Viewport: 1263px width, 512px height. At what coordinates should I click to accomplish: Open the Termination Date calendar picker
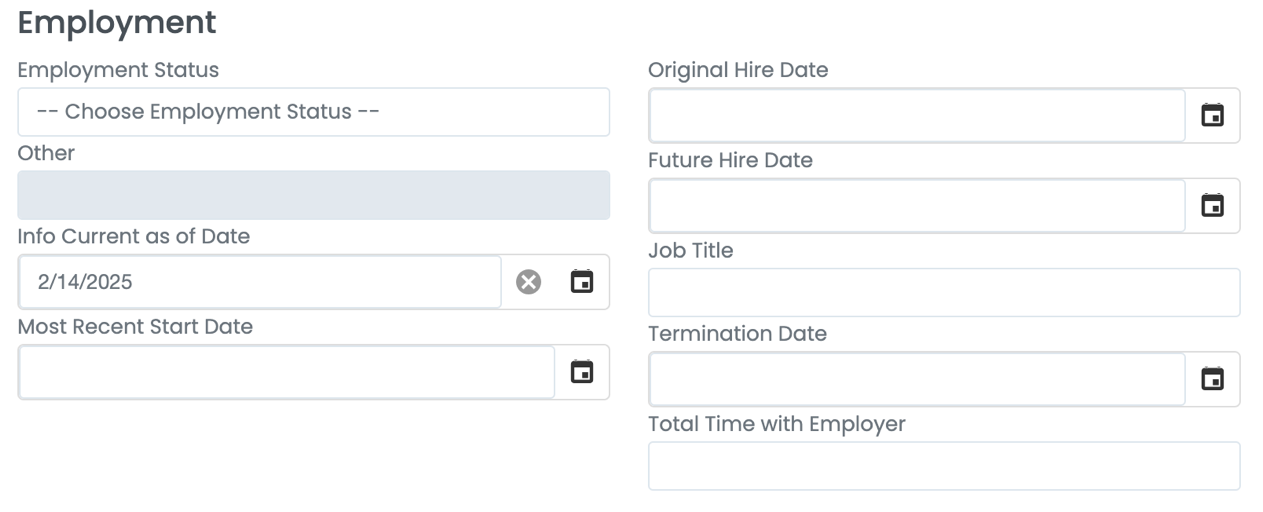click(x=1212, y=379)
